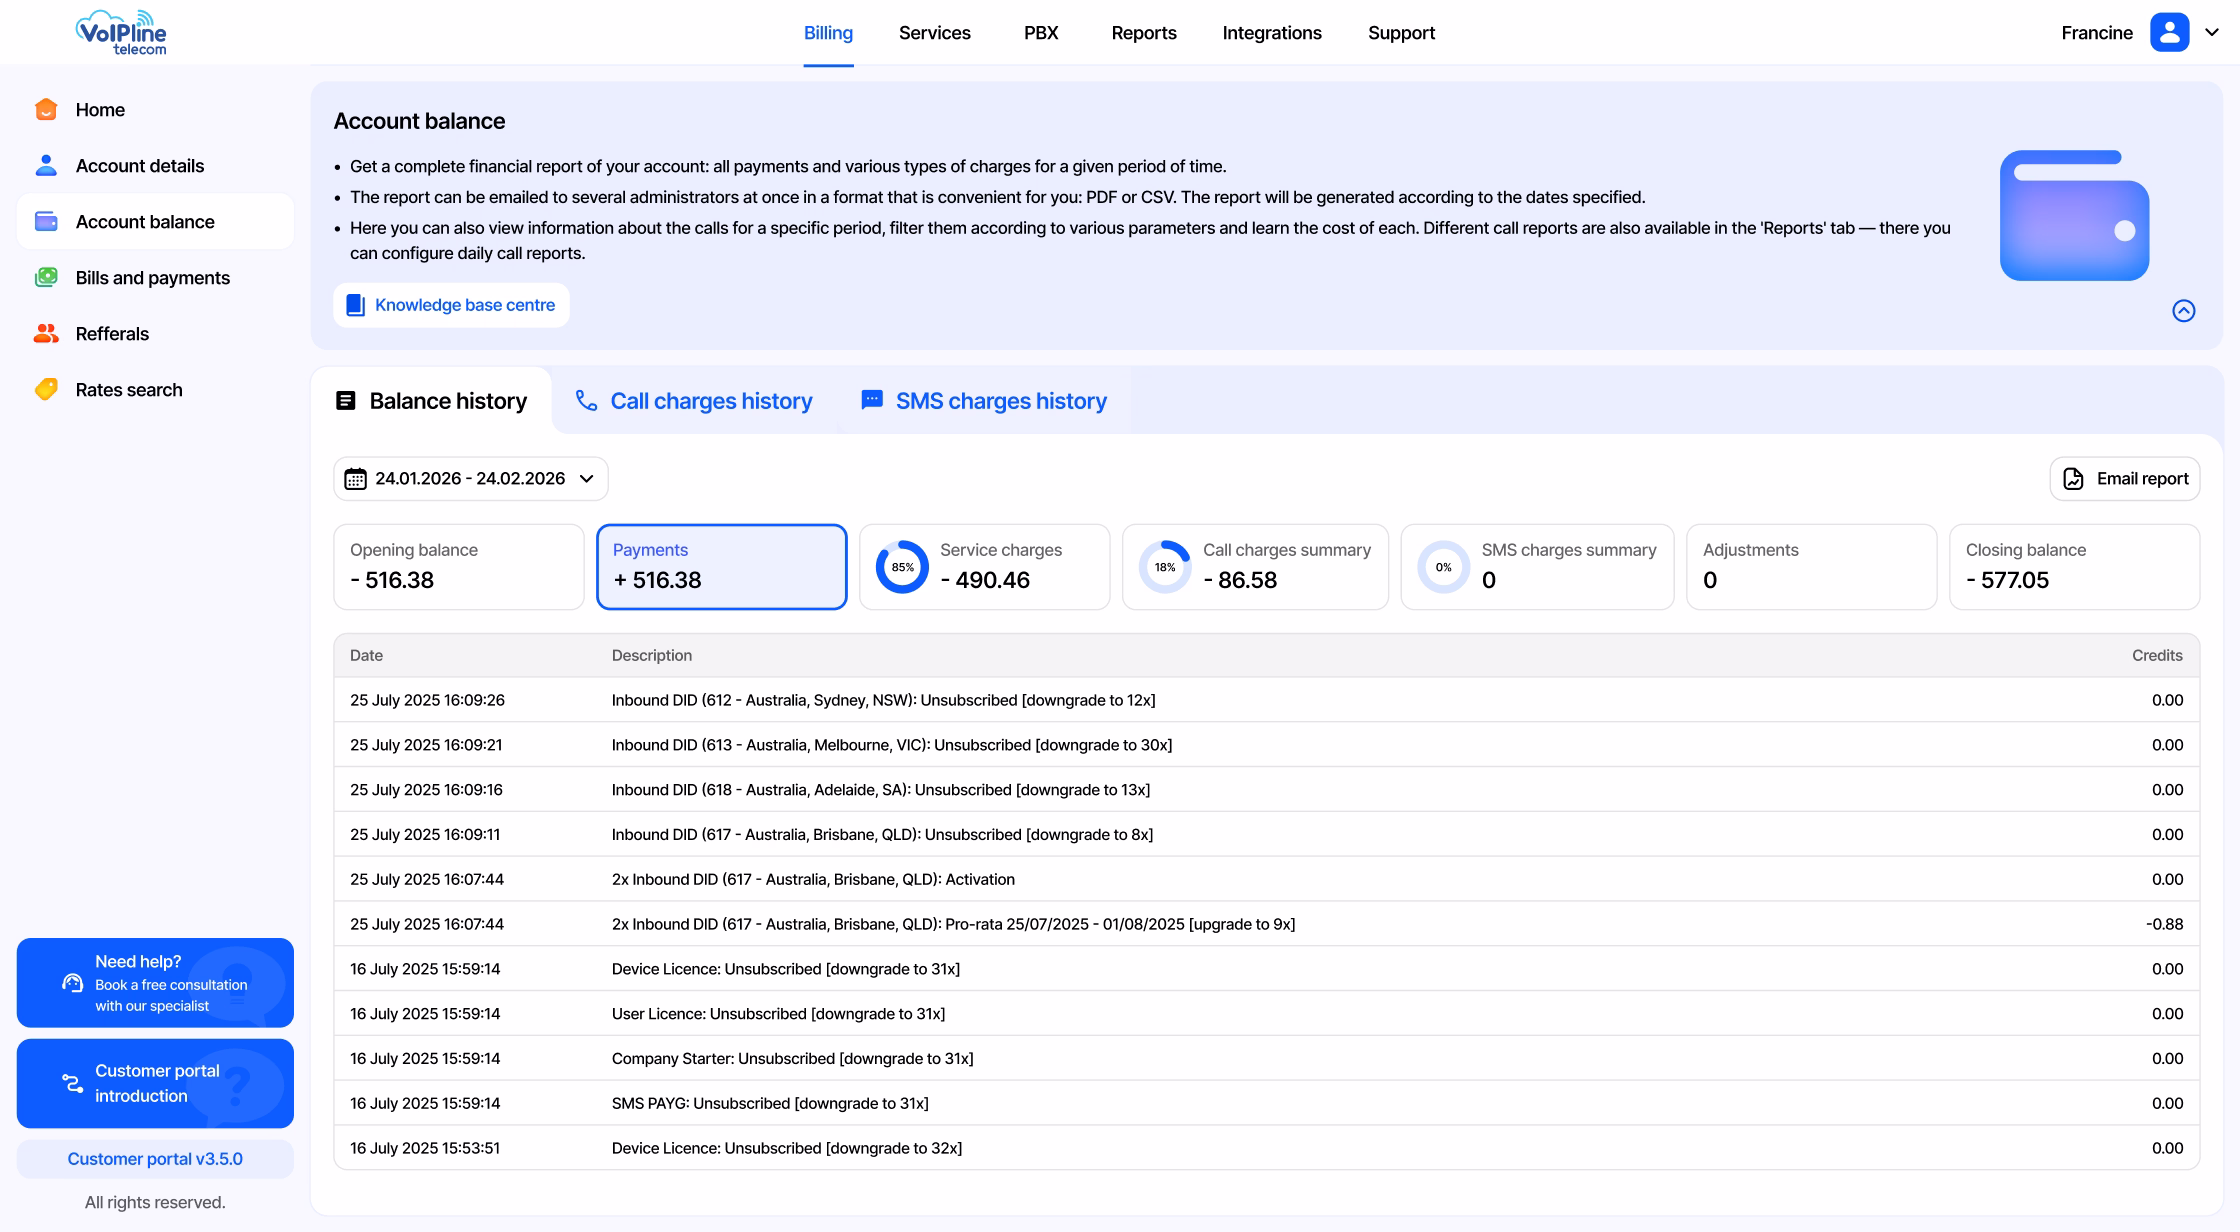Open the Services top menu

pyautogui.click(x=934, y=33)
